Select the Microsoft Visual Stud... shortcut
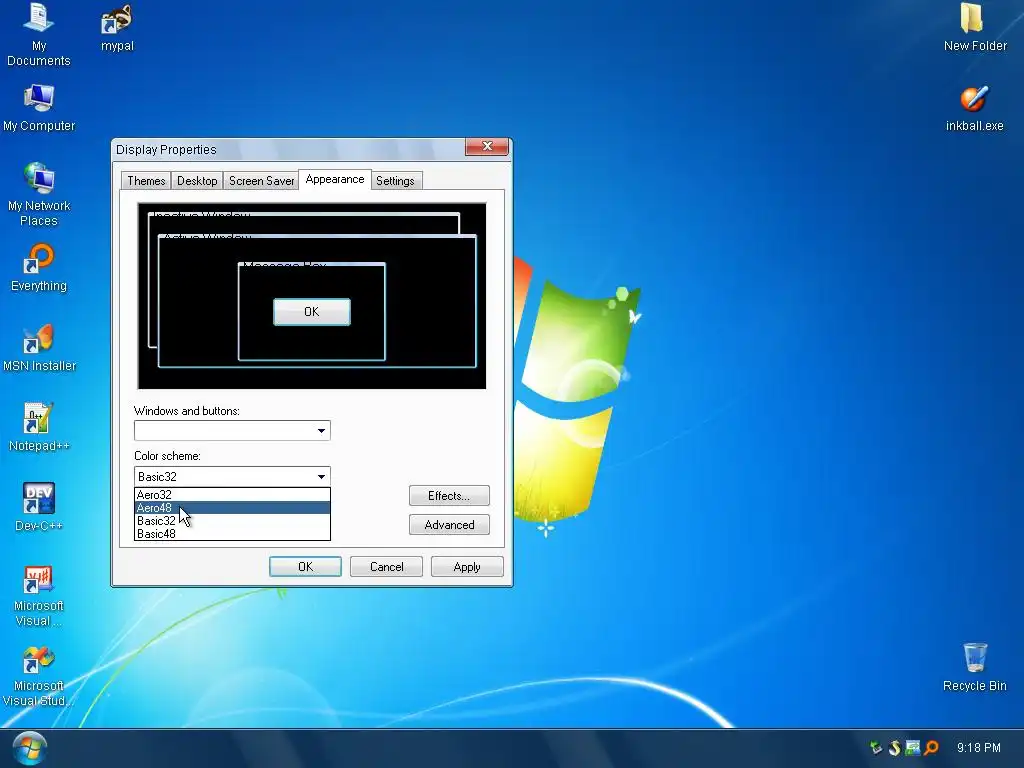Screen dimensions: 1024x768 pyautogui.click(x=39, y=676)
